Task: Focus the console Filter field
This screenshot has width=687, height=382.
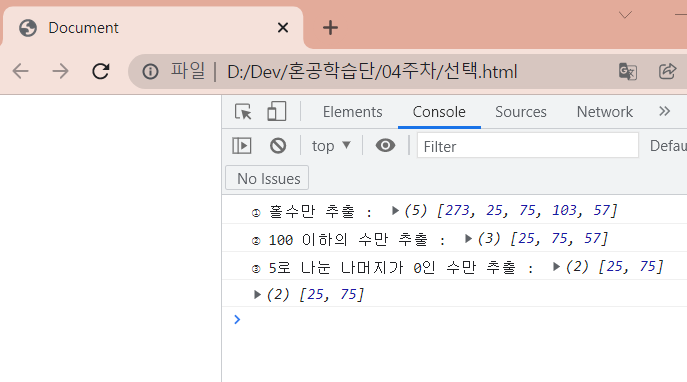Action: tap(528, 146)
